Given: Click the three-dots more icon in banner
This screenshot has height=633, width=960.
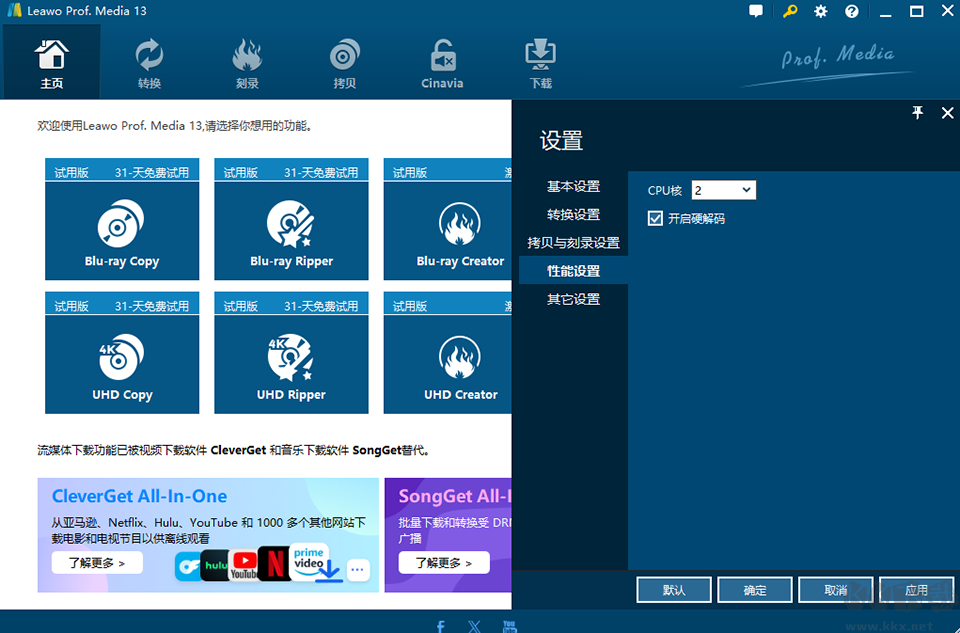Looking at the screenshot, I should (x=358, y=570).
